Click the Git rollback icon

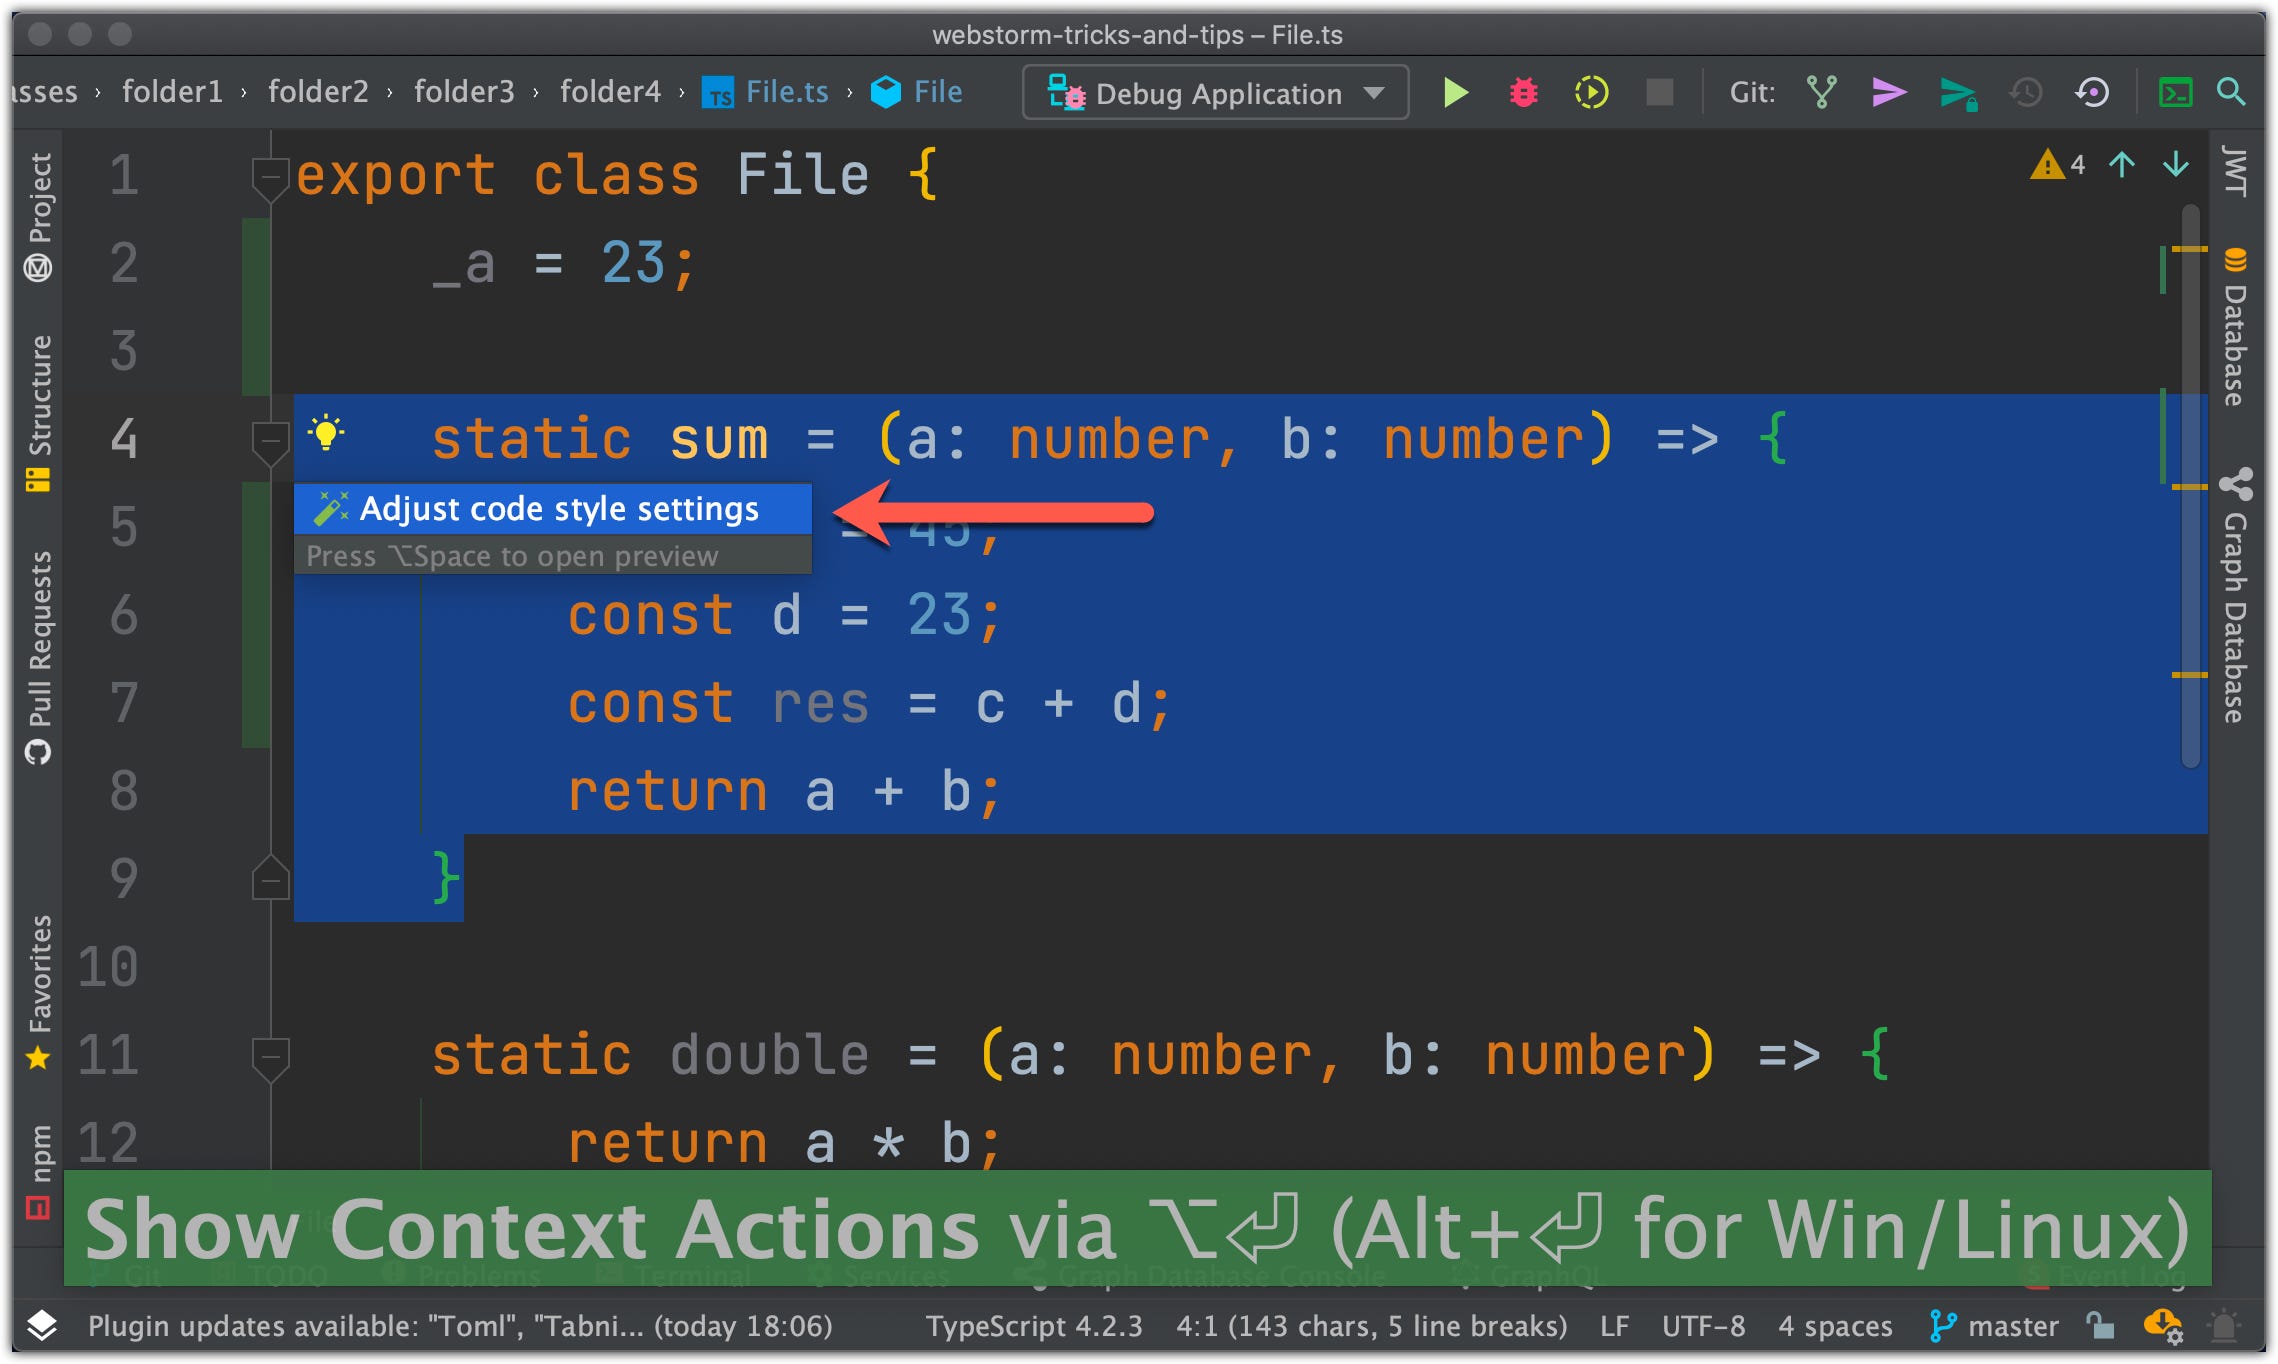coord(2092,93)
